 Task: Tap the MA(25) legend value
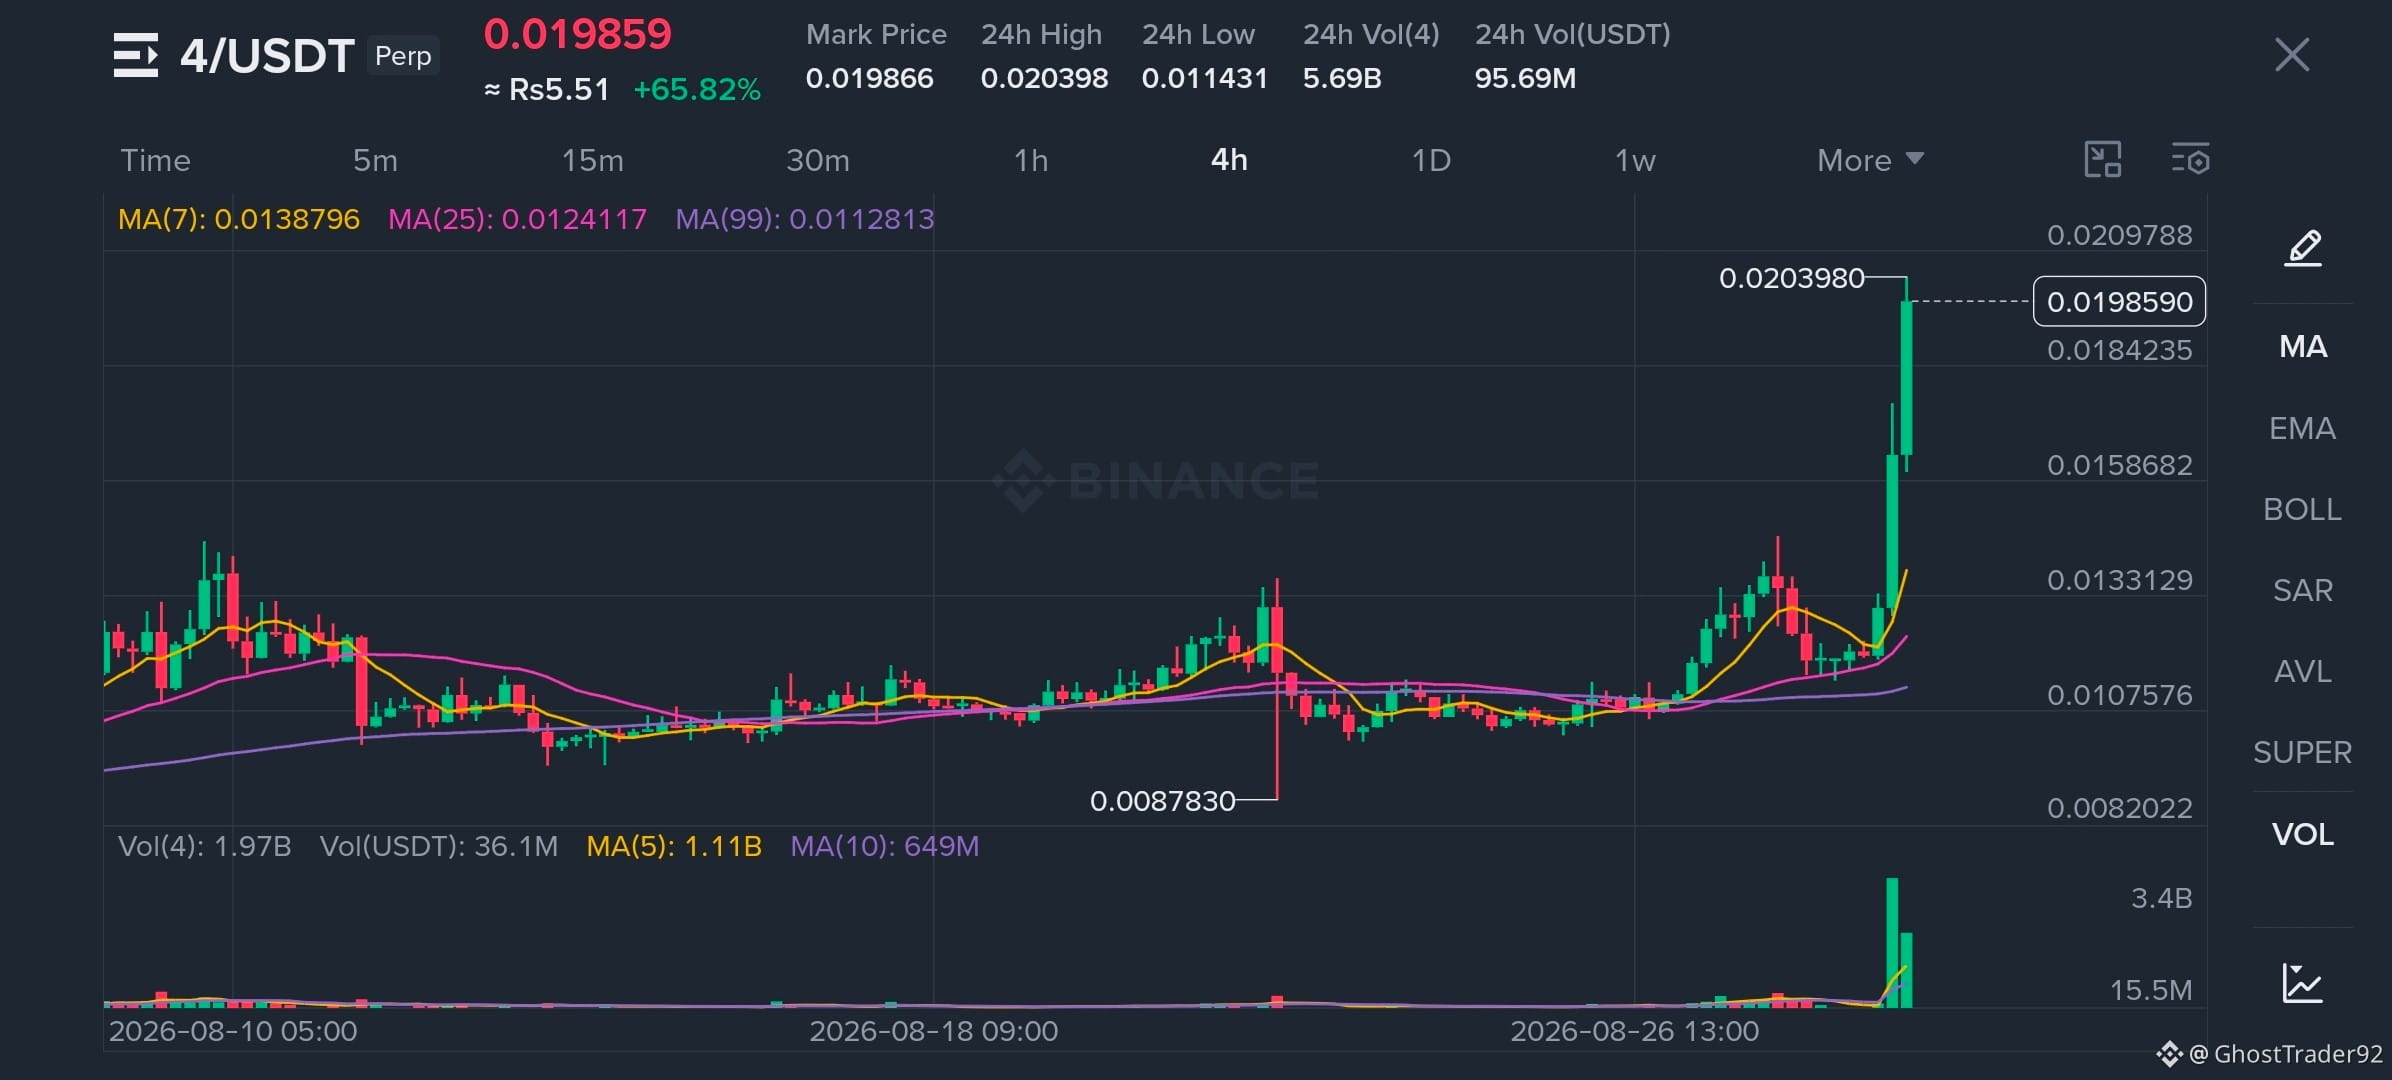point(517,219)
